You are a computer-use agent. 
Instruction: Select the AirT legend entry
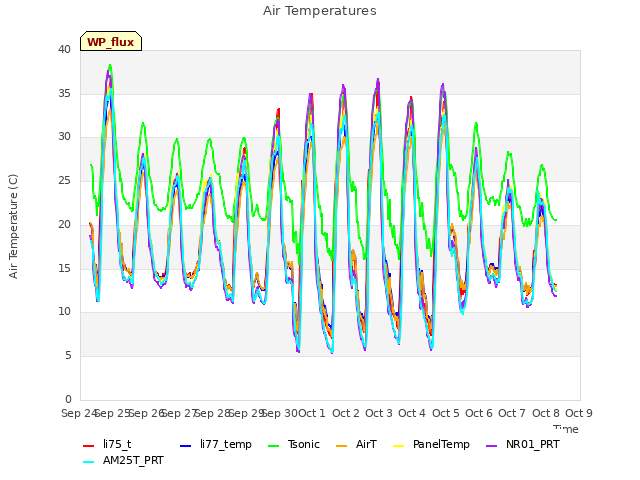[356, 444]
